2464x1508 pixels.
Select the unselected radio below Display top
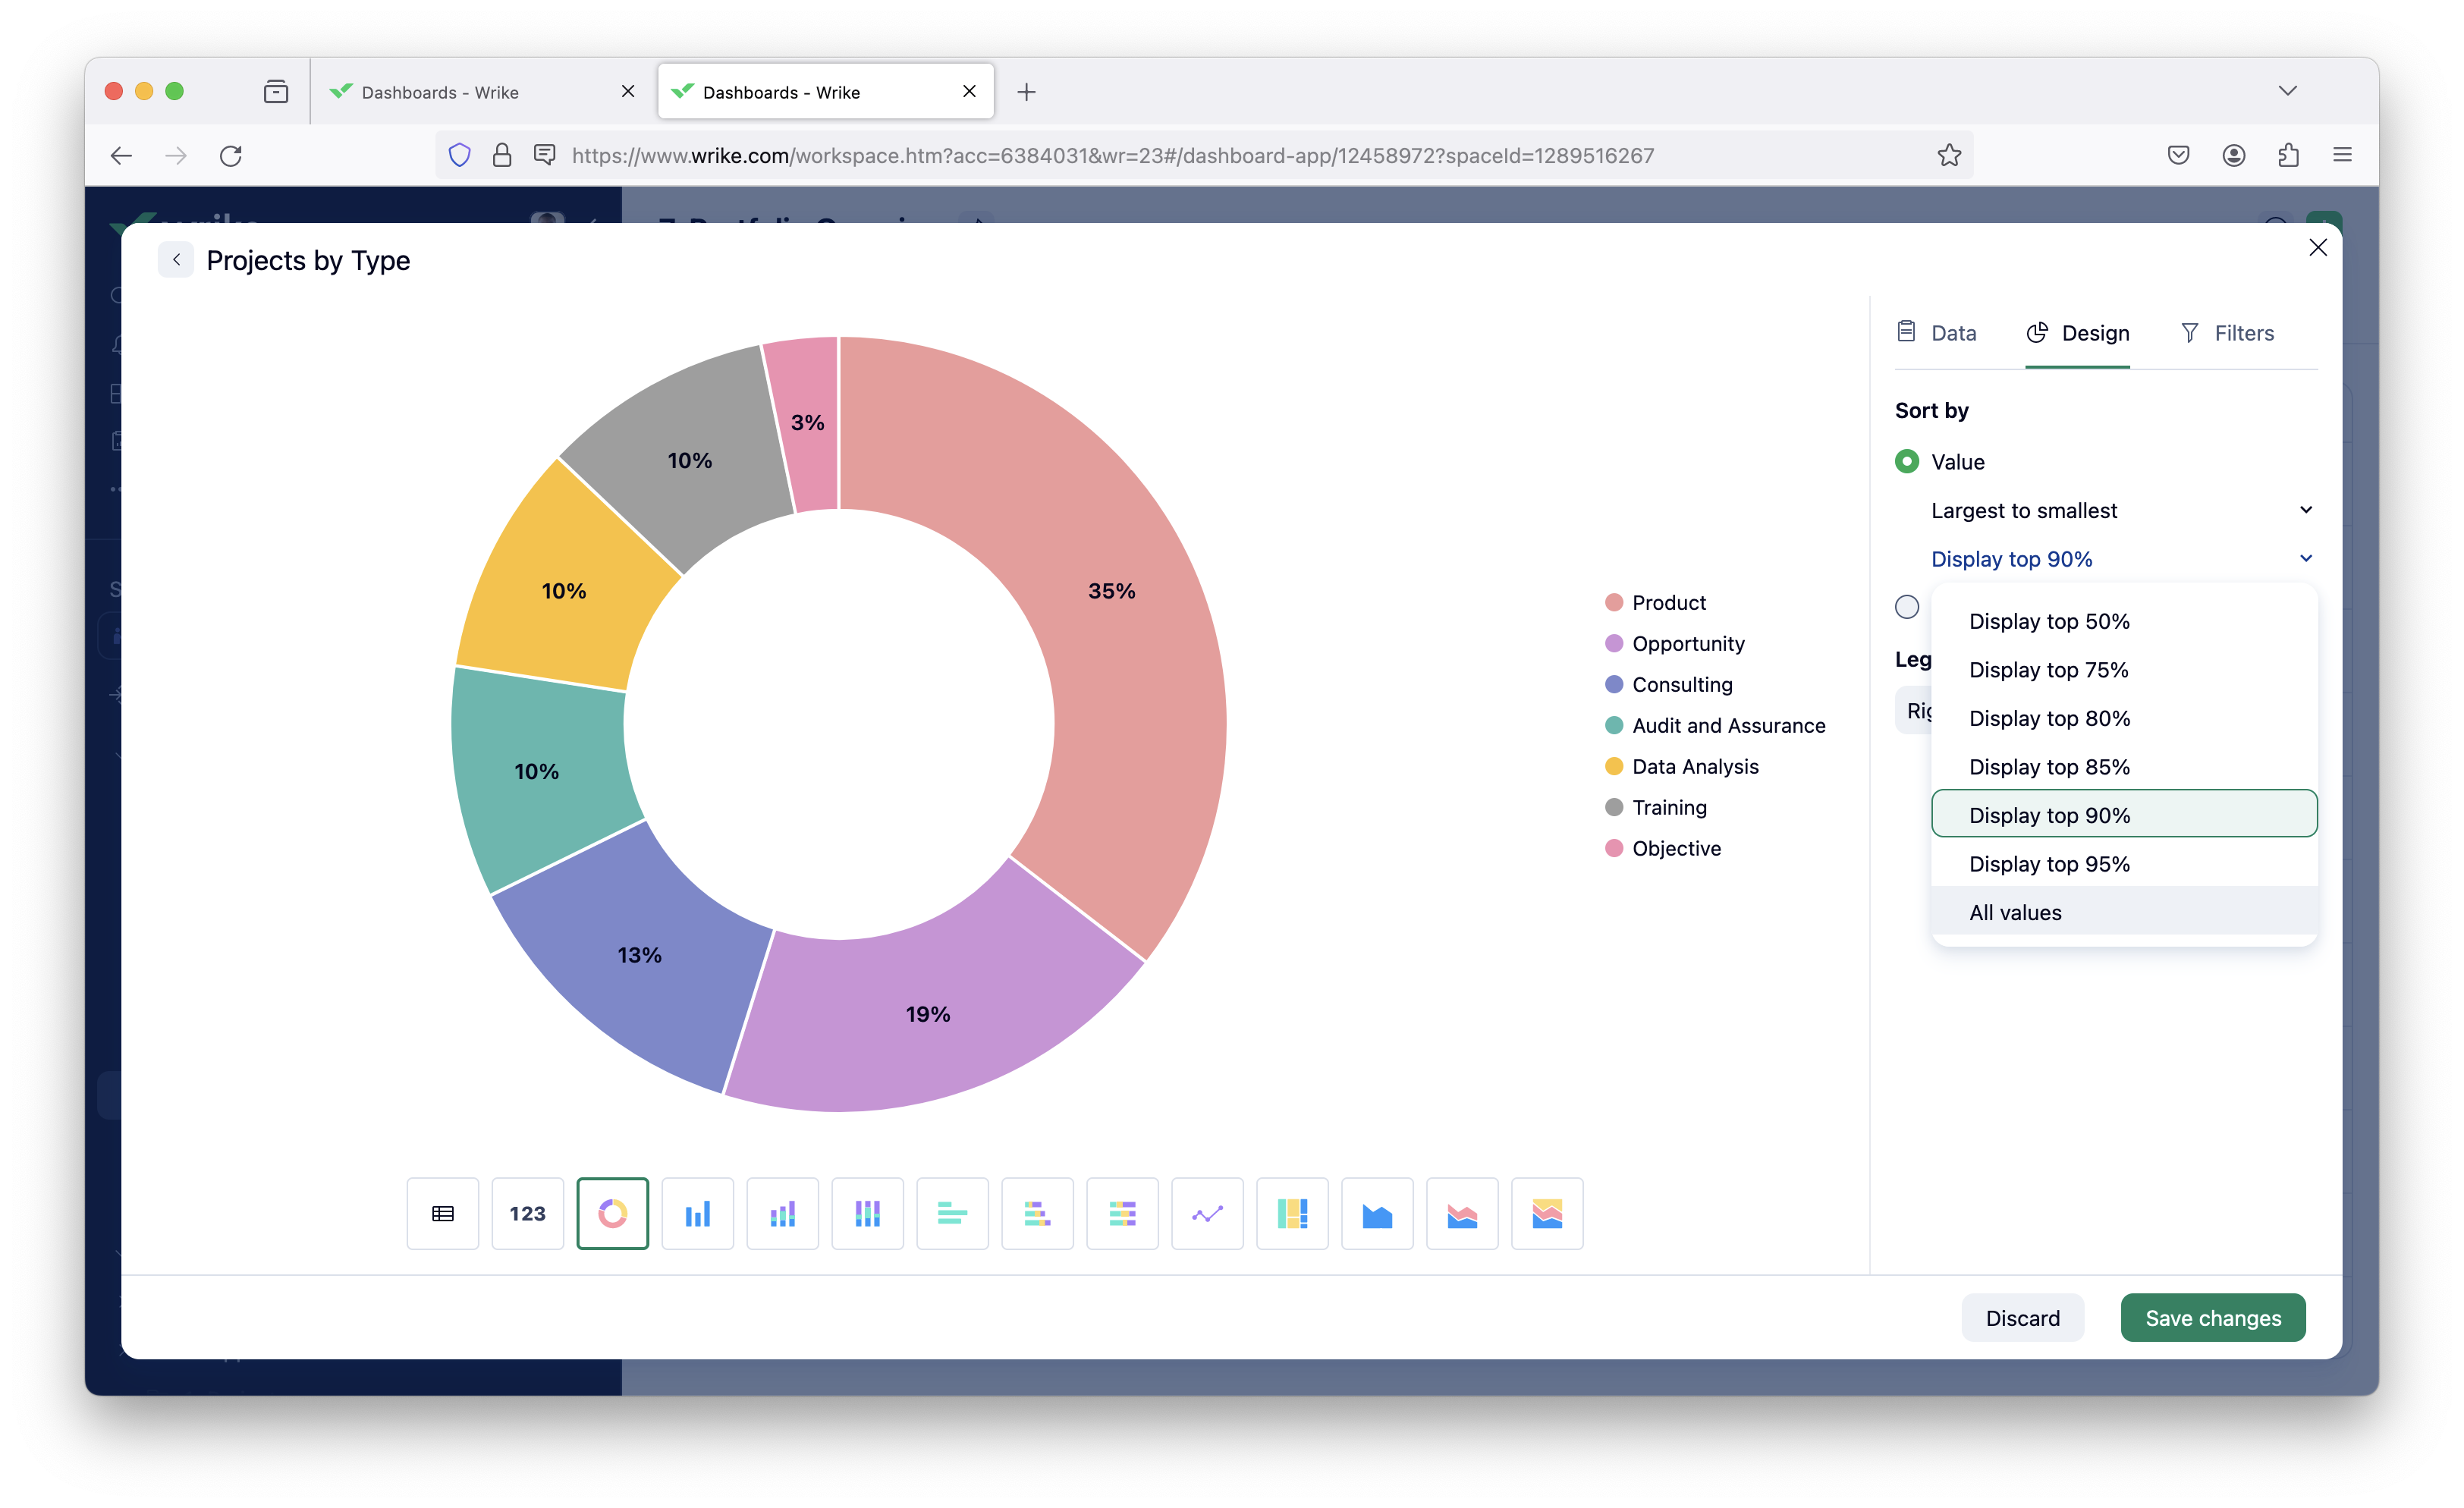click(1907, 607)
